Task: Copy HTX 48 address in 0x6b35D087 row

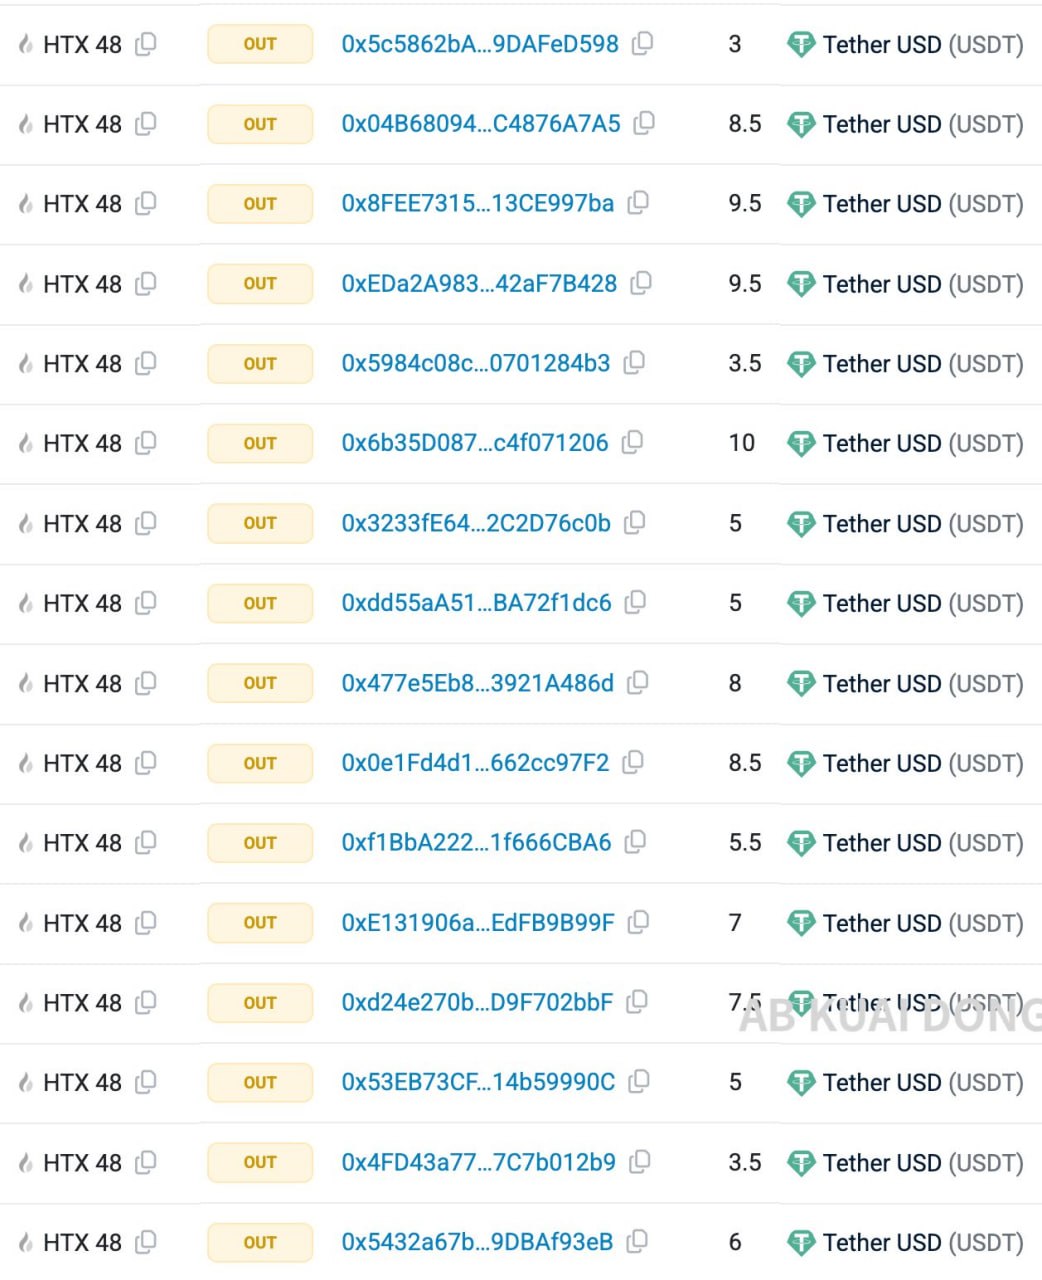Action: coord(146,442)
